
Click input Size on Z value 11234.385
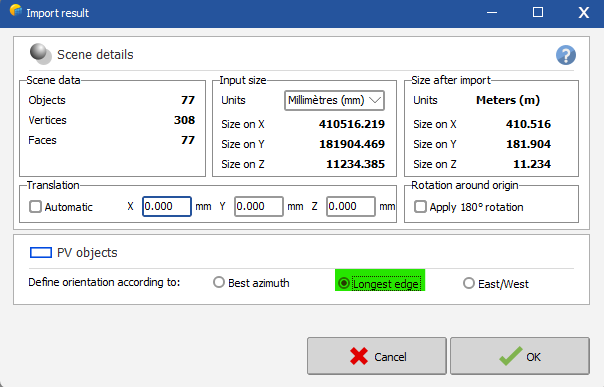(355, 164)
